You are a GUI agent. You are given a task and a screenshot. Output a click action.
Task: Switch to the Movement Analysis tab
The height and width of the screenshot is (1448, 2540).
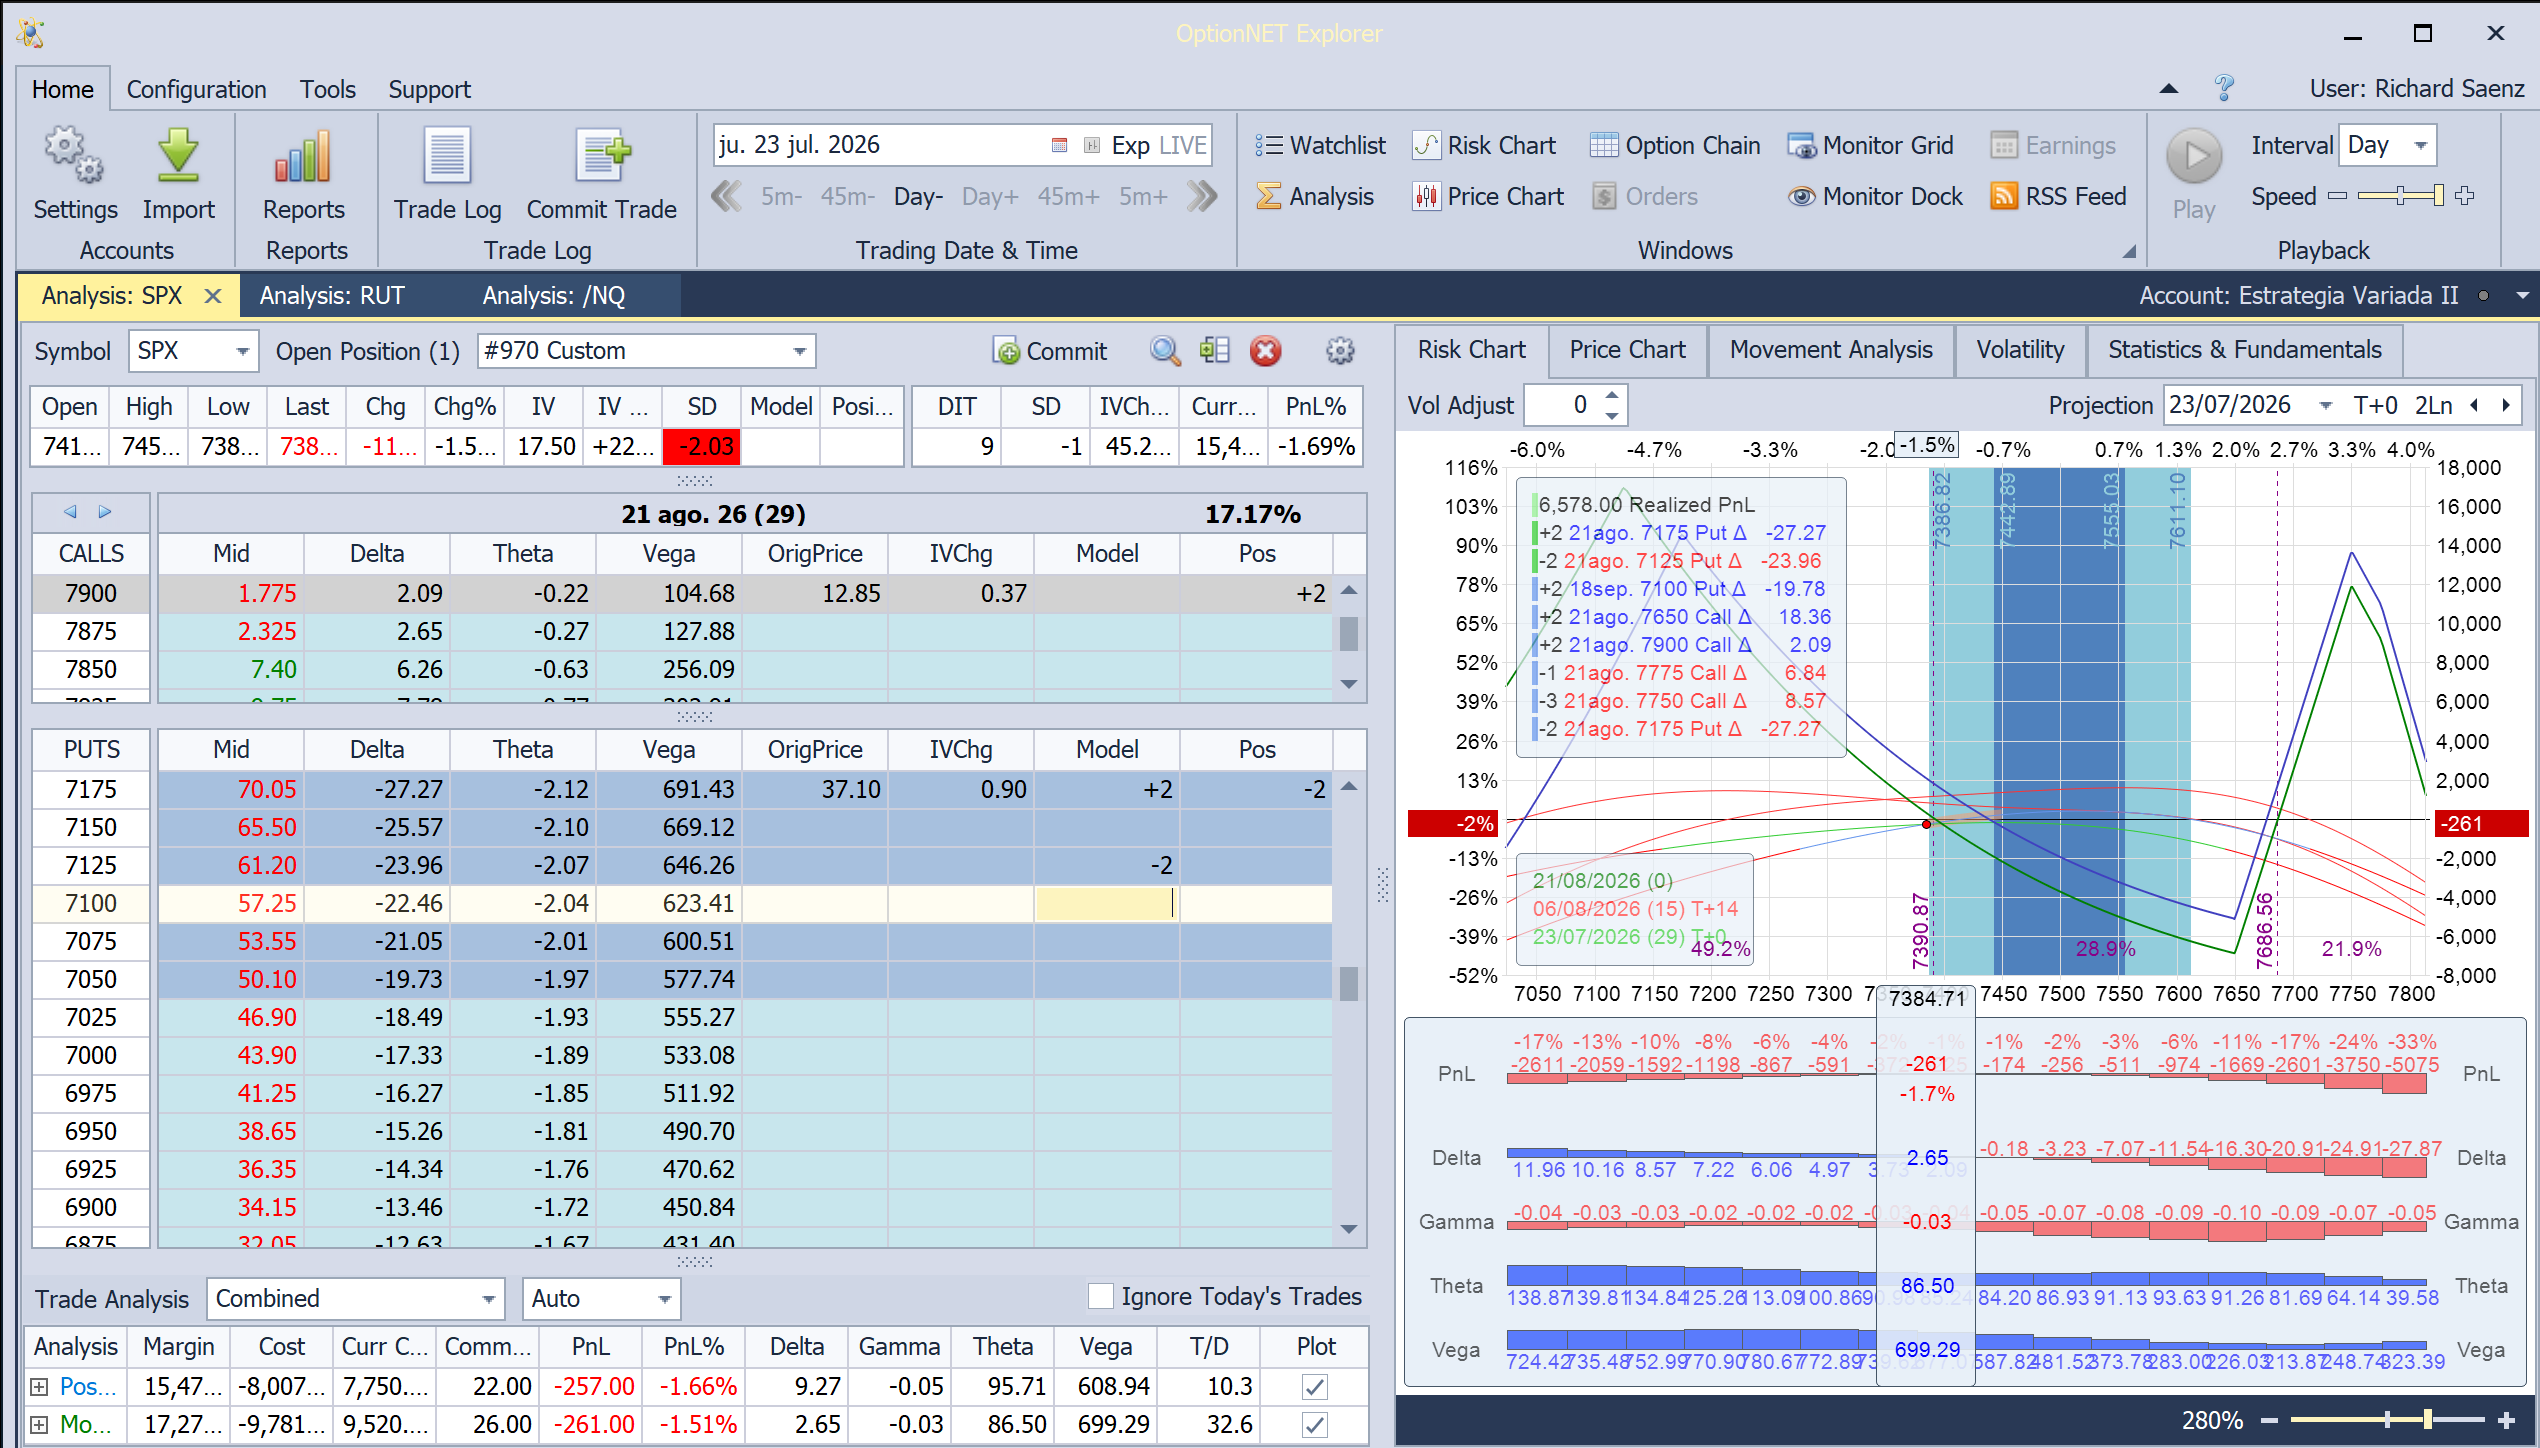pos(1831,350)
